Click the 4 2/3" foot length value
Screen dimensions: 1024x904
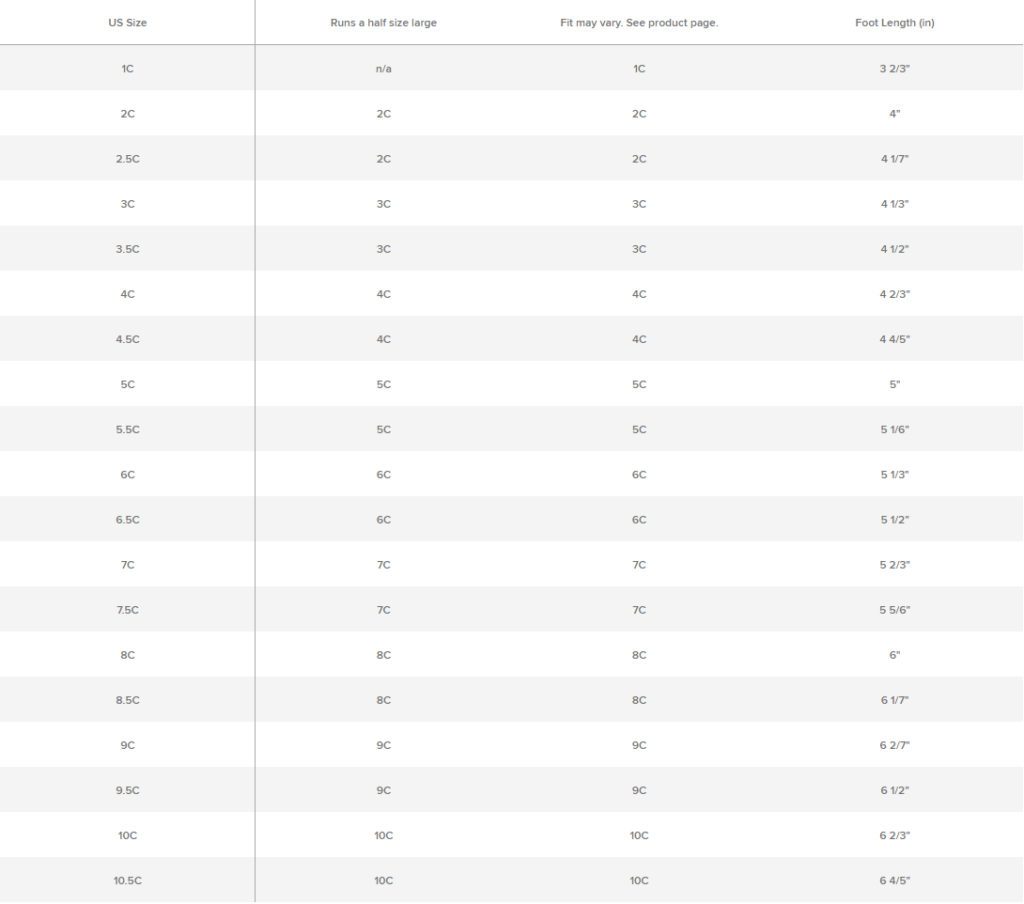[895, 294]
